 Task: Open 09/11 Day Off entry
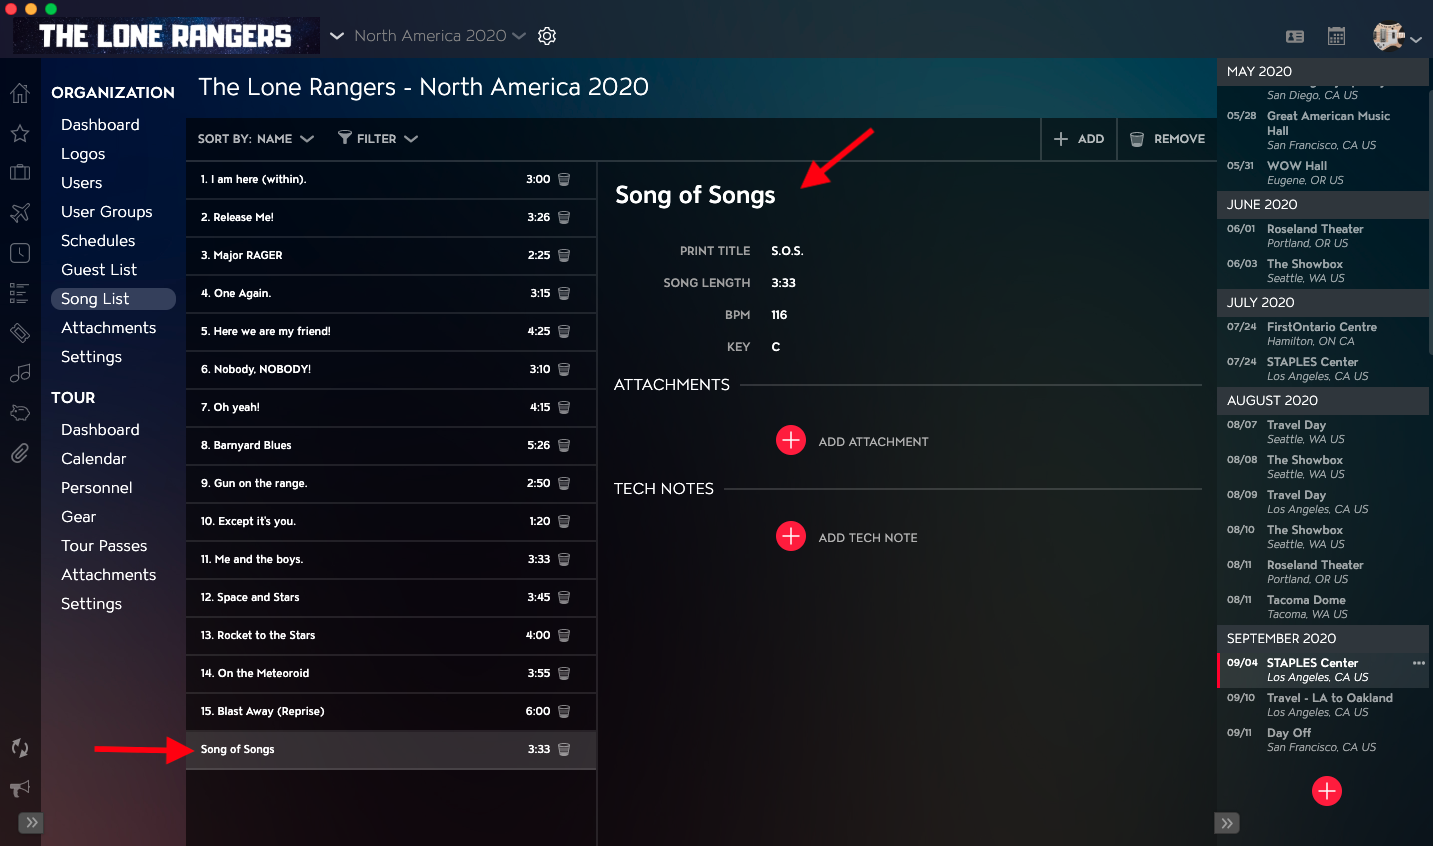point(1322,740)
